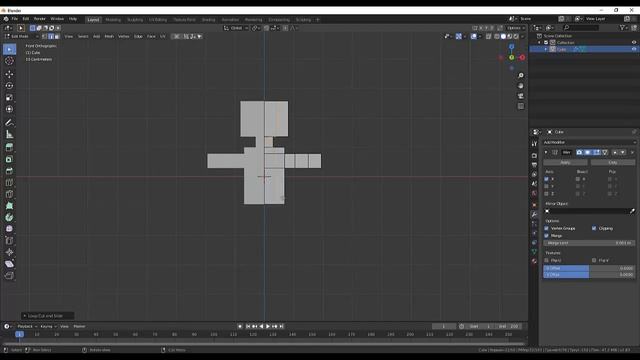This screenshot has height=360, width=640.
Task: Disable the Clipping option
Action: tap(594, 228)
